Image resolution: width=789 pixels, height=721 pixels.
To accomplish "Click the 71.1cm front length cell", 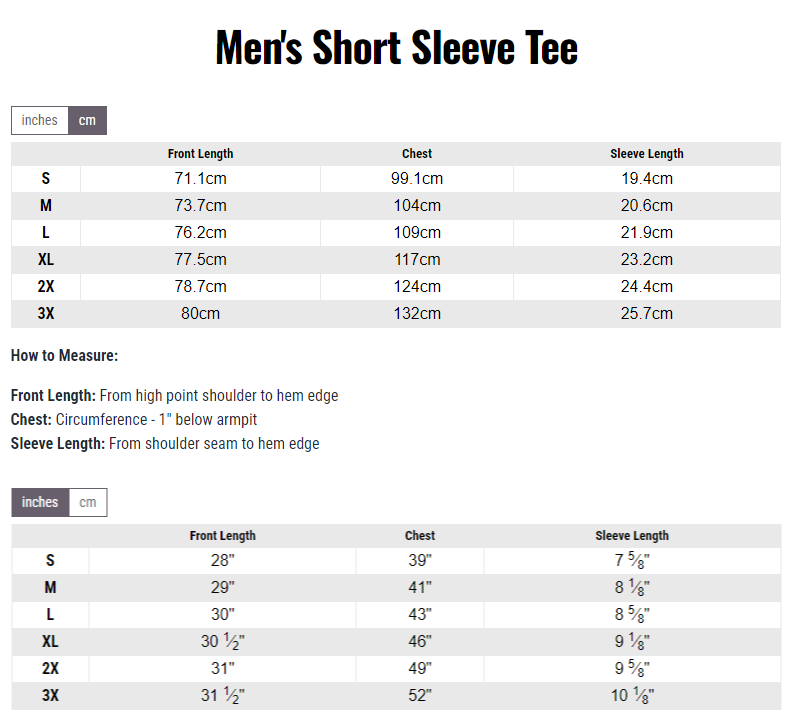I will click(x=200, y=179).
